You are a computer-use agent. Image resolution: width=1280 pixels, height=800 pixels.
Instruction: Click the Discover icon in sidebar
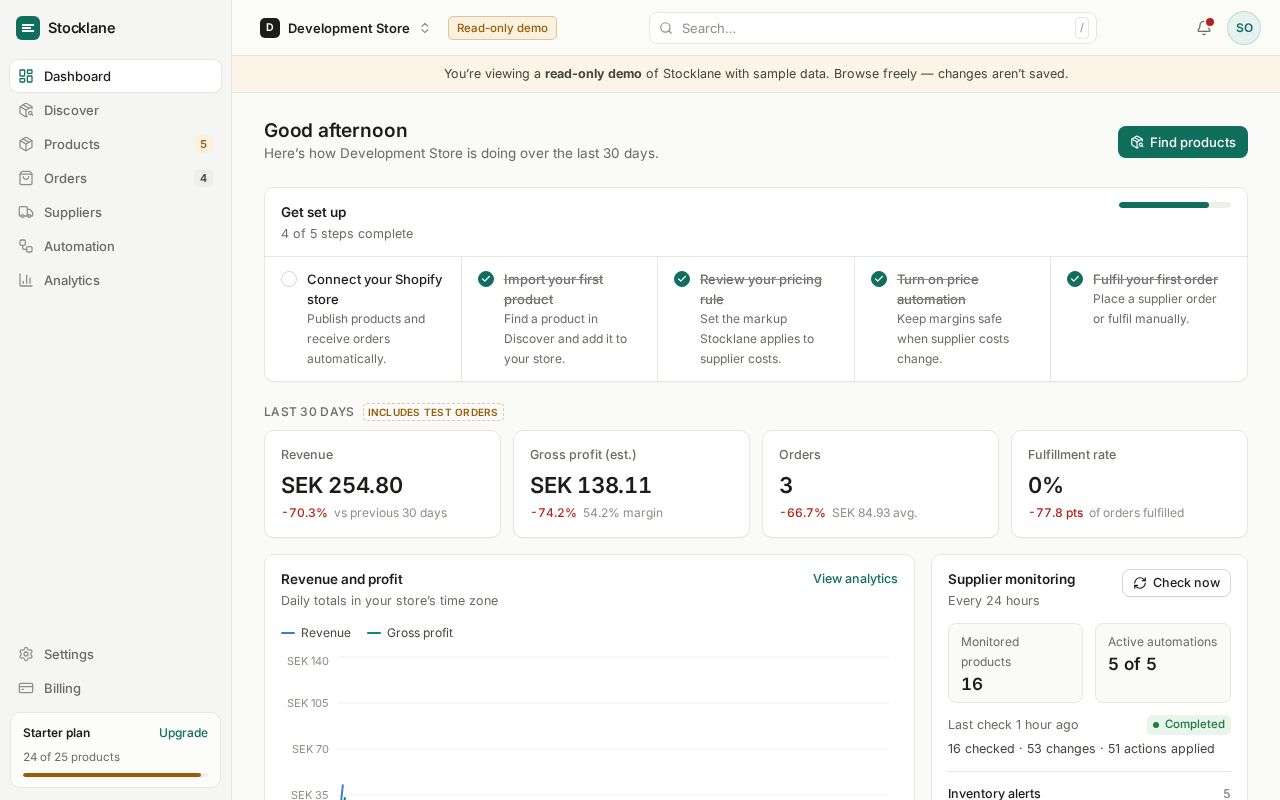26,110
